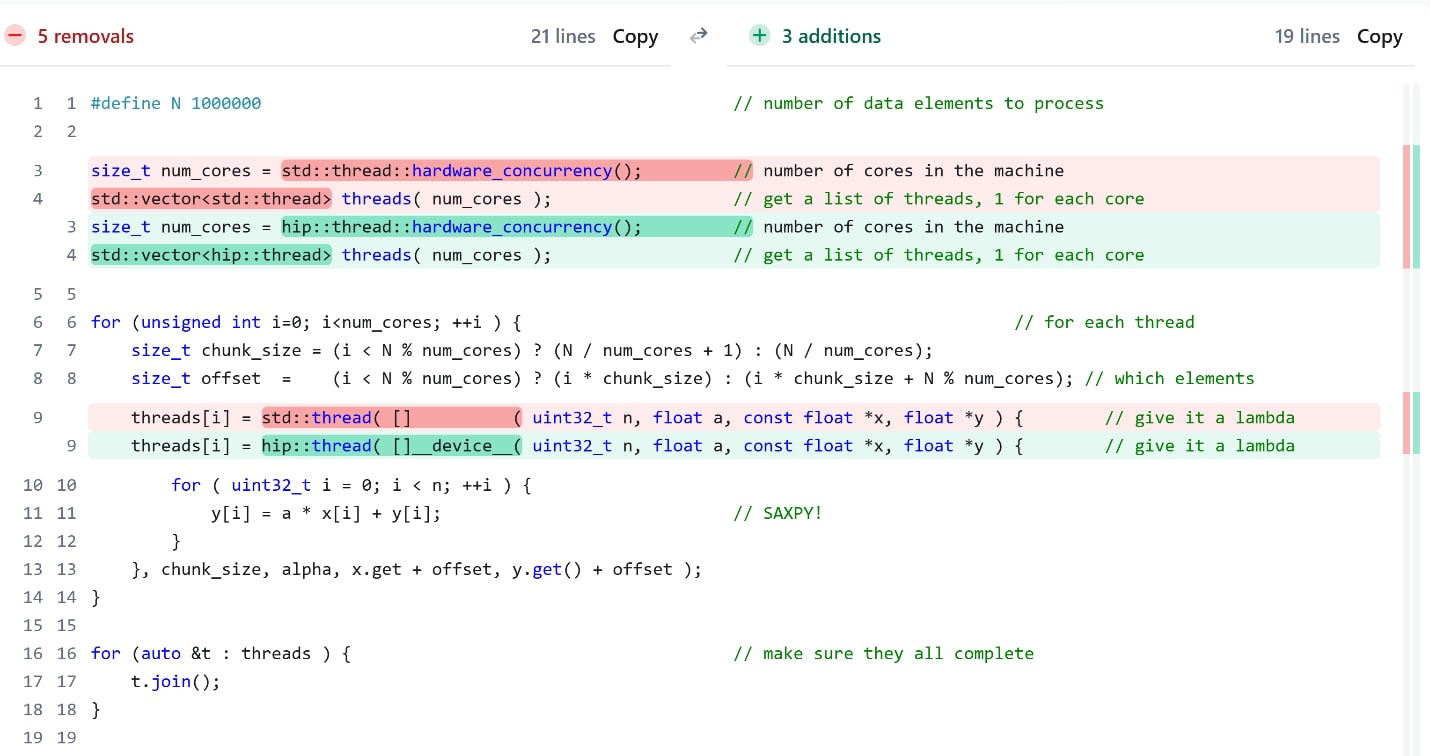Click line number 9 in the left gutter

pos(37,417)
